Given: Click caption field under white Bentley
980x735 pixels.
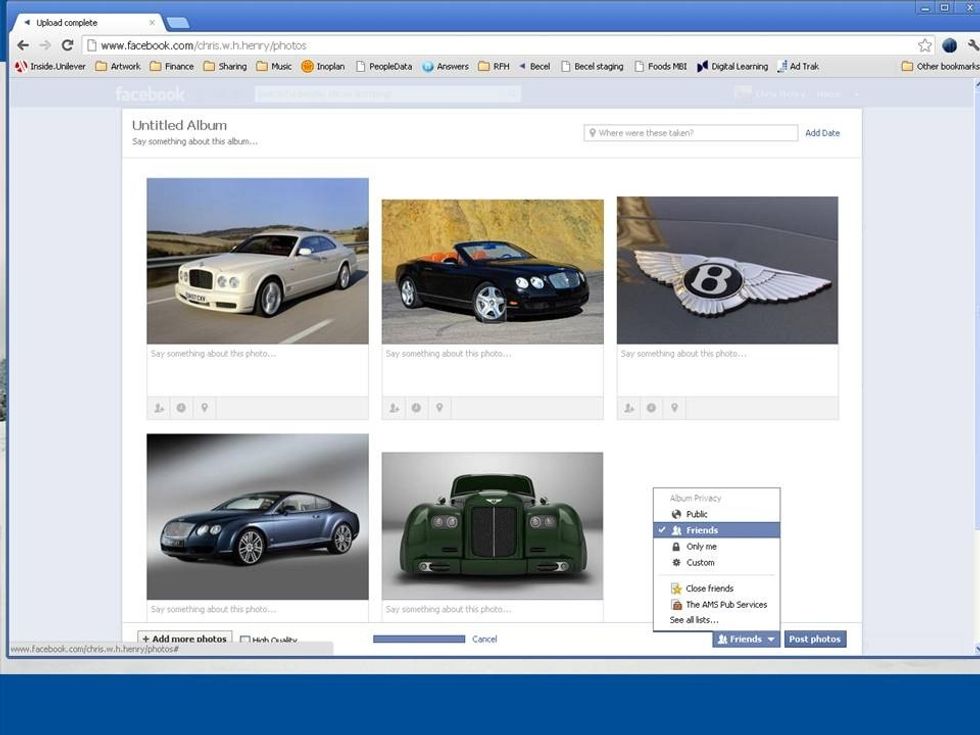Looking at the screenshot, I should point(258,370).
